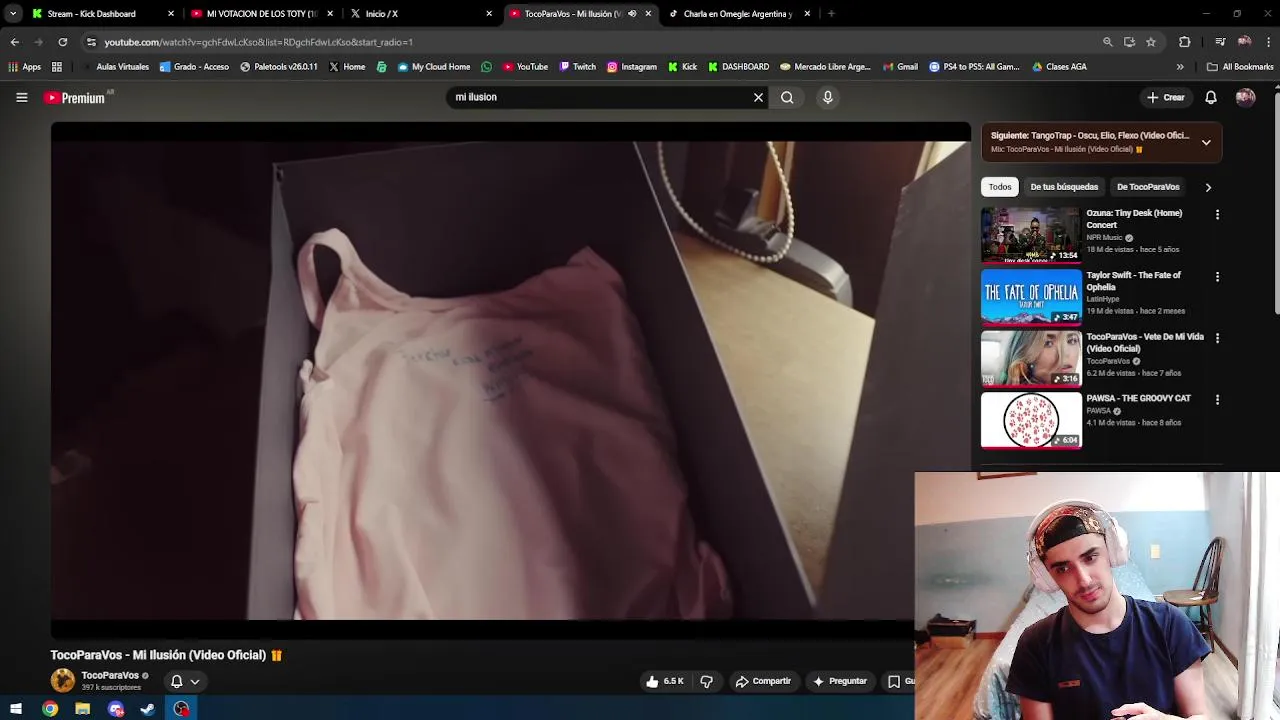
Task: Toggle subscription notification bell dropdown
Action: click(185, 681)
